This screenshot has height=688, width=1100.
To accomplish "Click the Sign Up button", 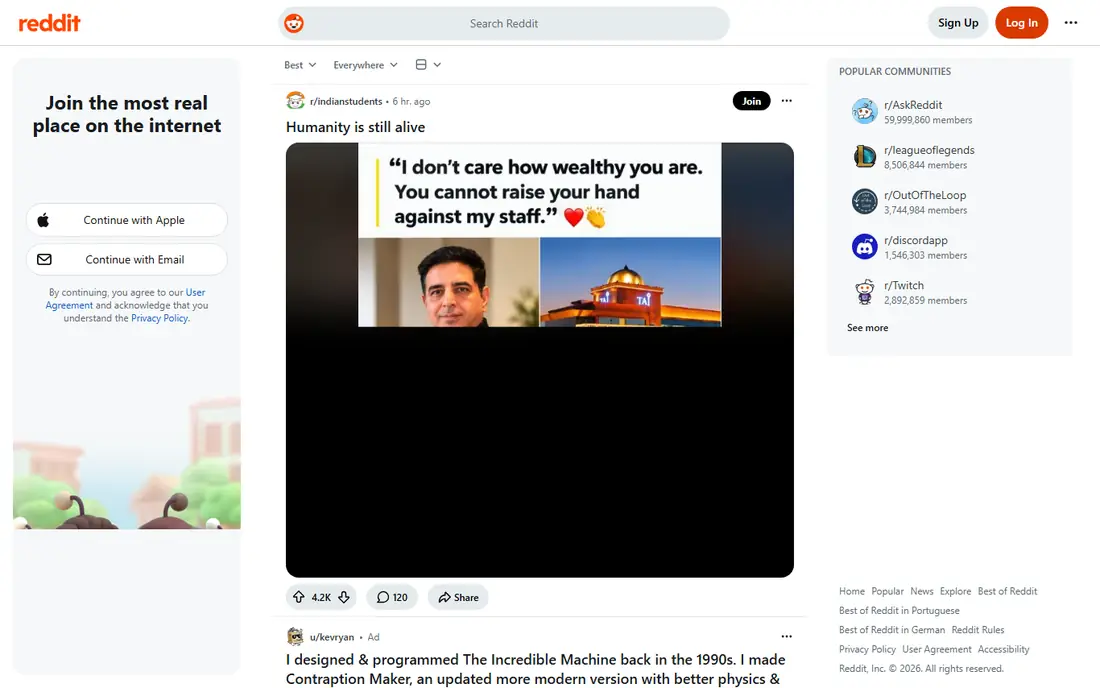I will 958,22.
